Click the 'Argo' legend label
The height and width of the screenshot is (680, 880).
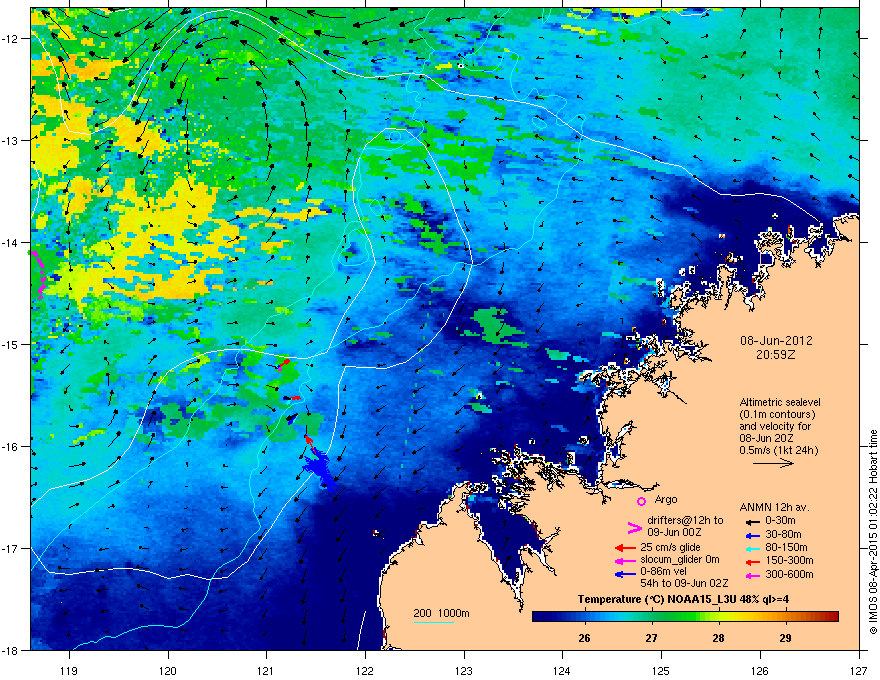tap(666, 499)
